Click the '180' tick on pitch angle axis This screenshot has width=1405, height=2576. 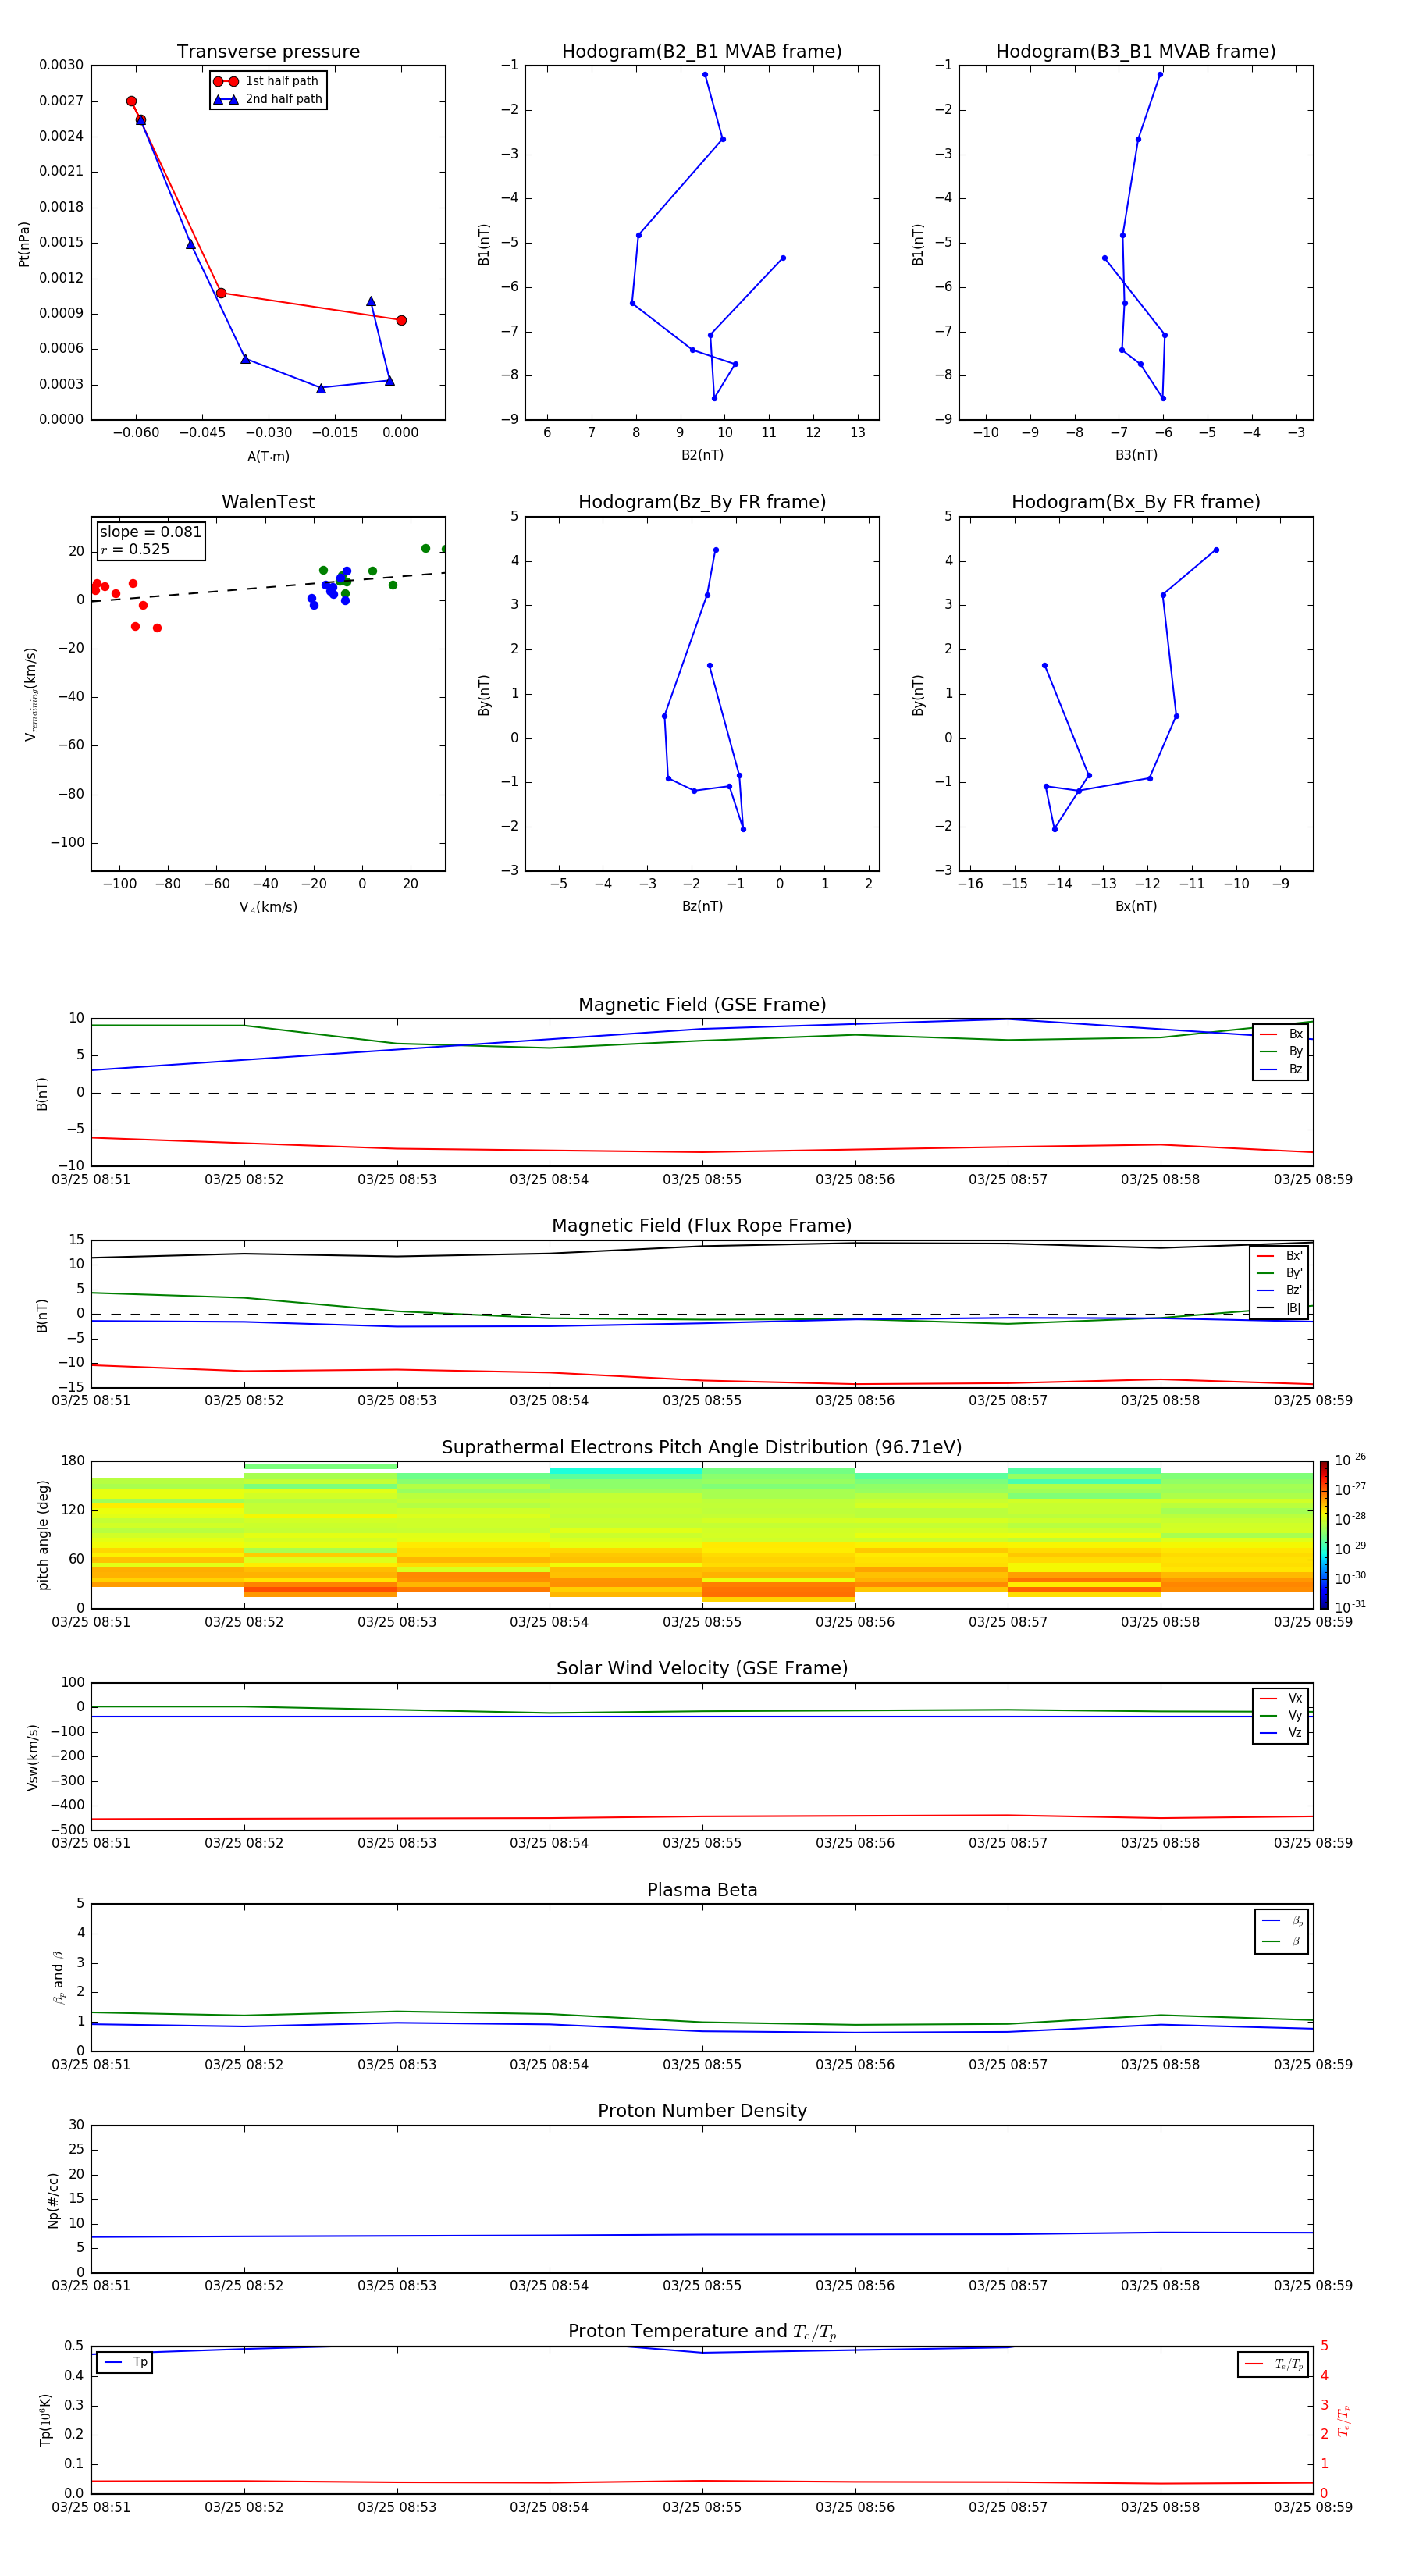coord(73,1461)
